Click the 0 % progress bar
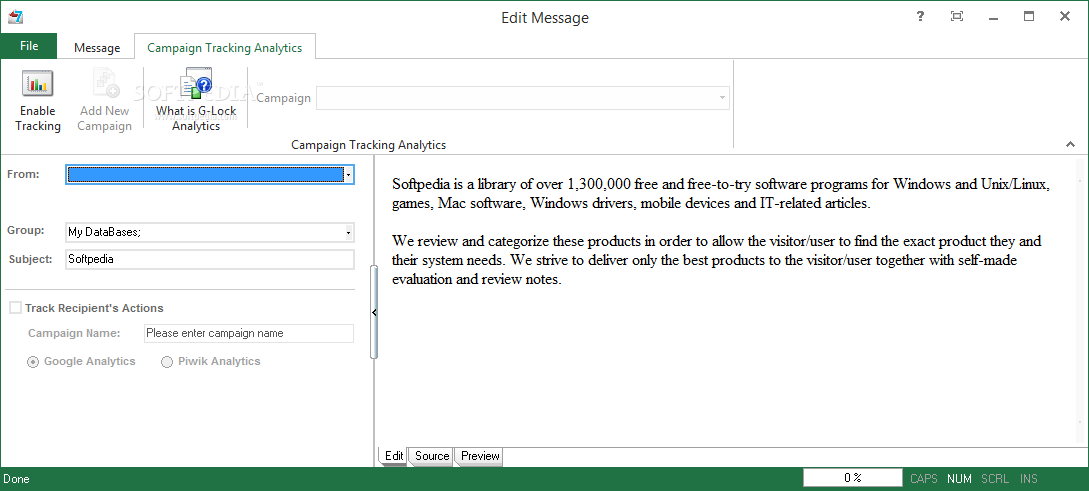Viewport: 1089px width, 491px height. [x=852, y=478]
